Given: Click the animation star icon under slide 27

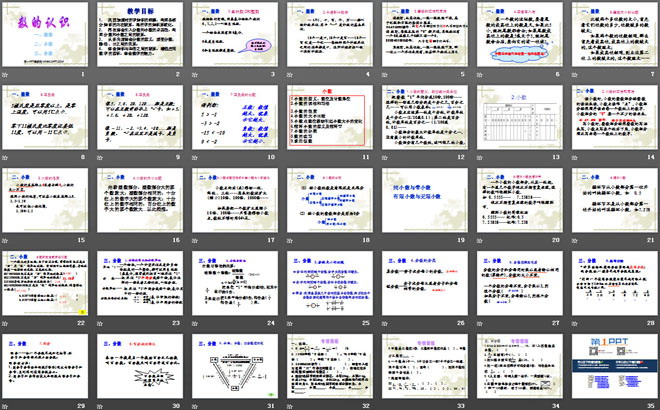Looking at the screenshot, I should 480,323.
